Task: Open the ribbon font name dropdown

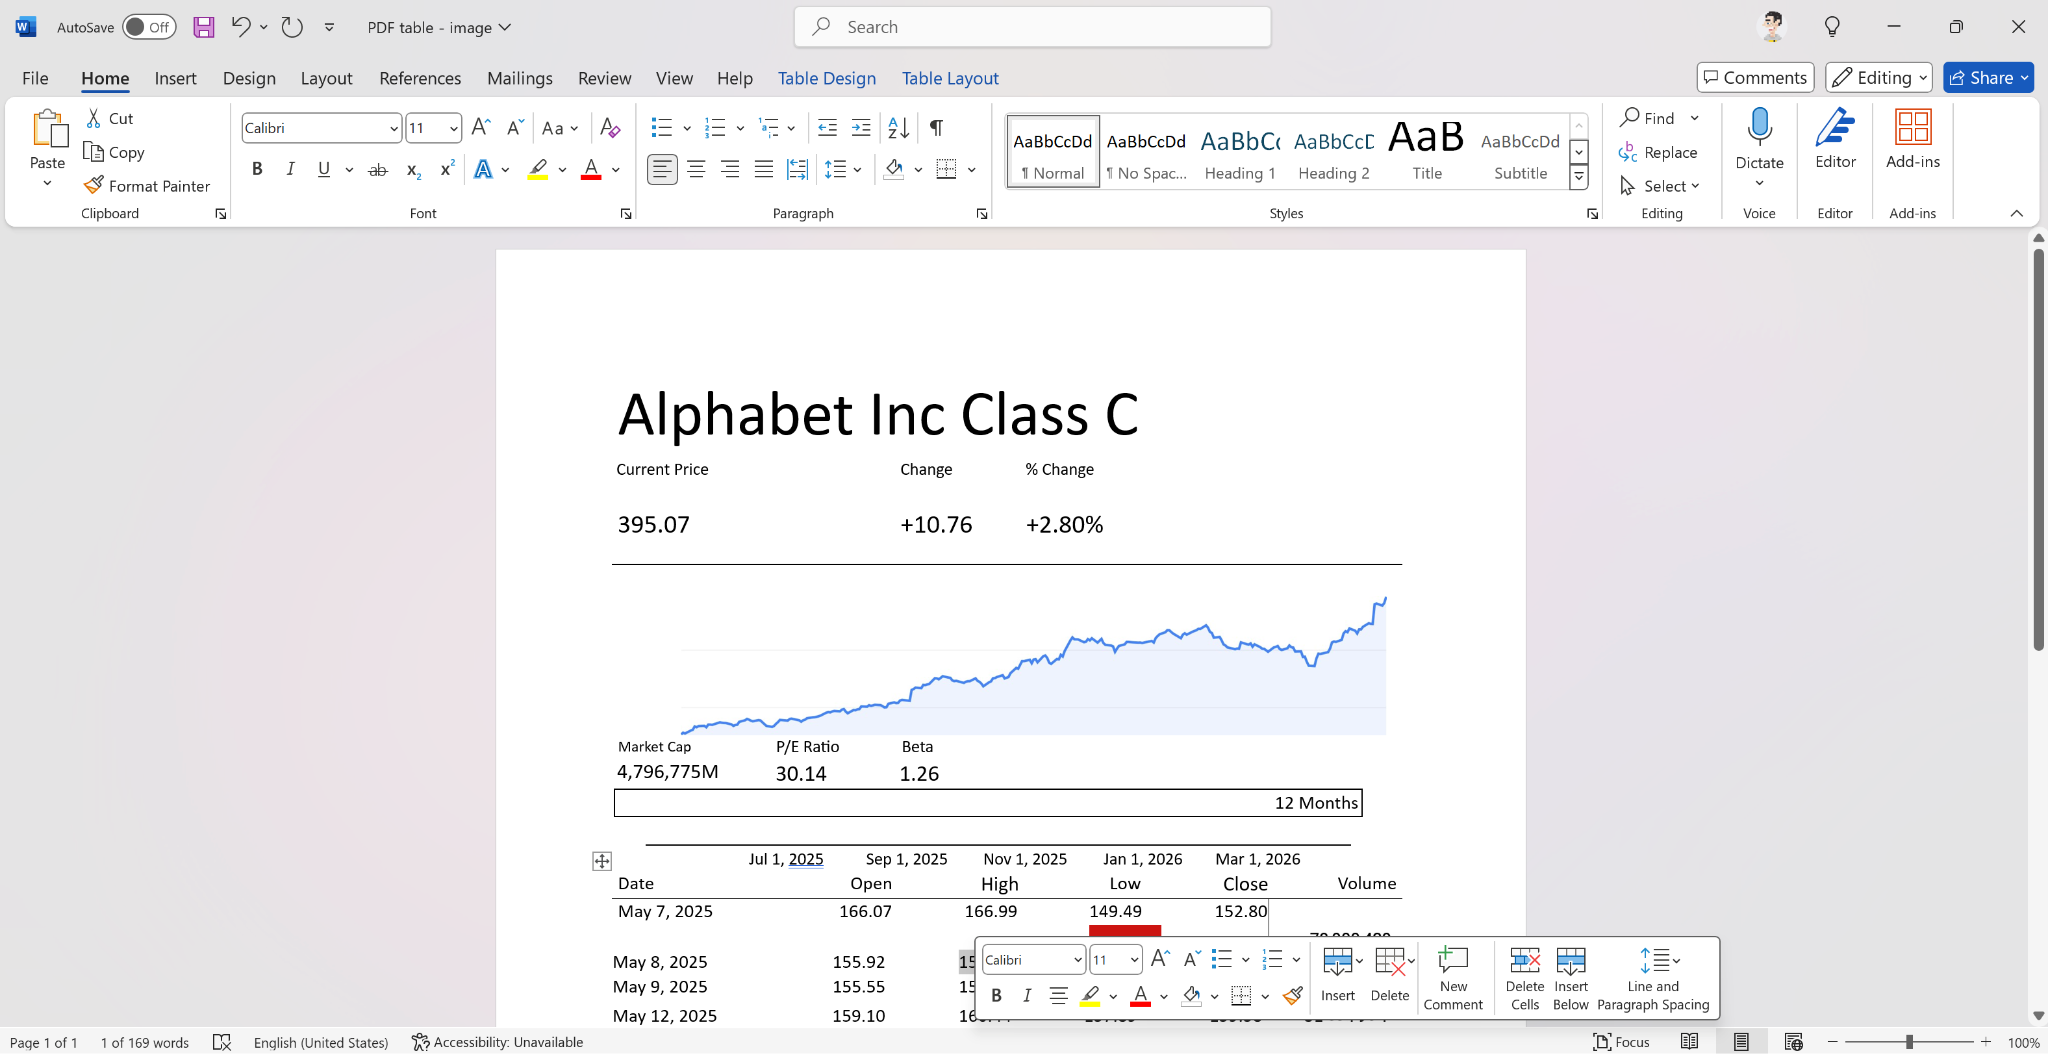Action: click(x=394, y=128)
